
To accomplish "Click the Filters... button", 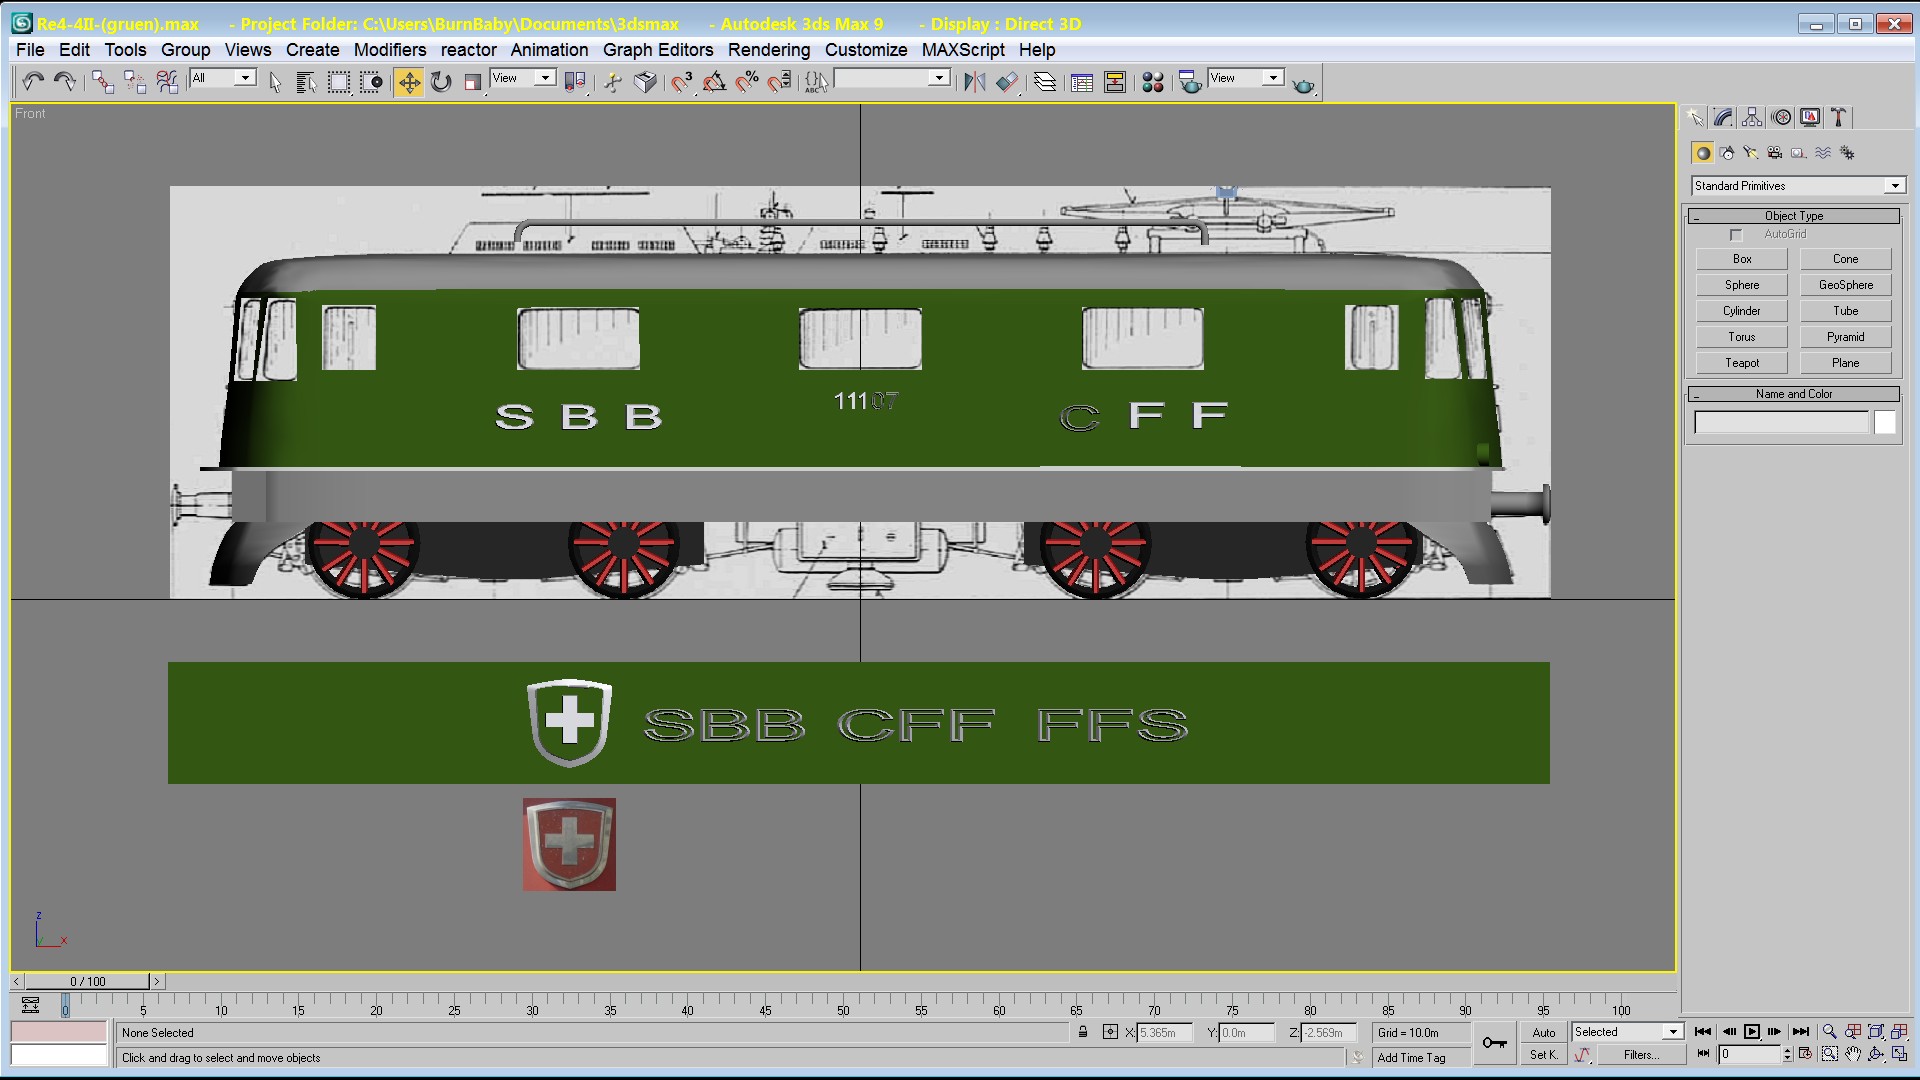I will point(1640,1055).
